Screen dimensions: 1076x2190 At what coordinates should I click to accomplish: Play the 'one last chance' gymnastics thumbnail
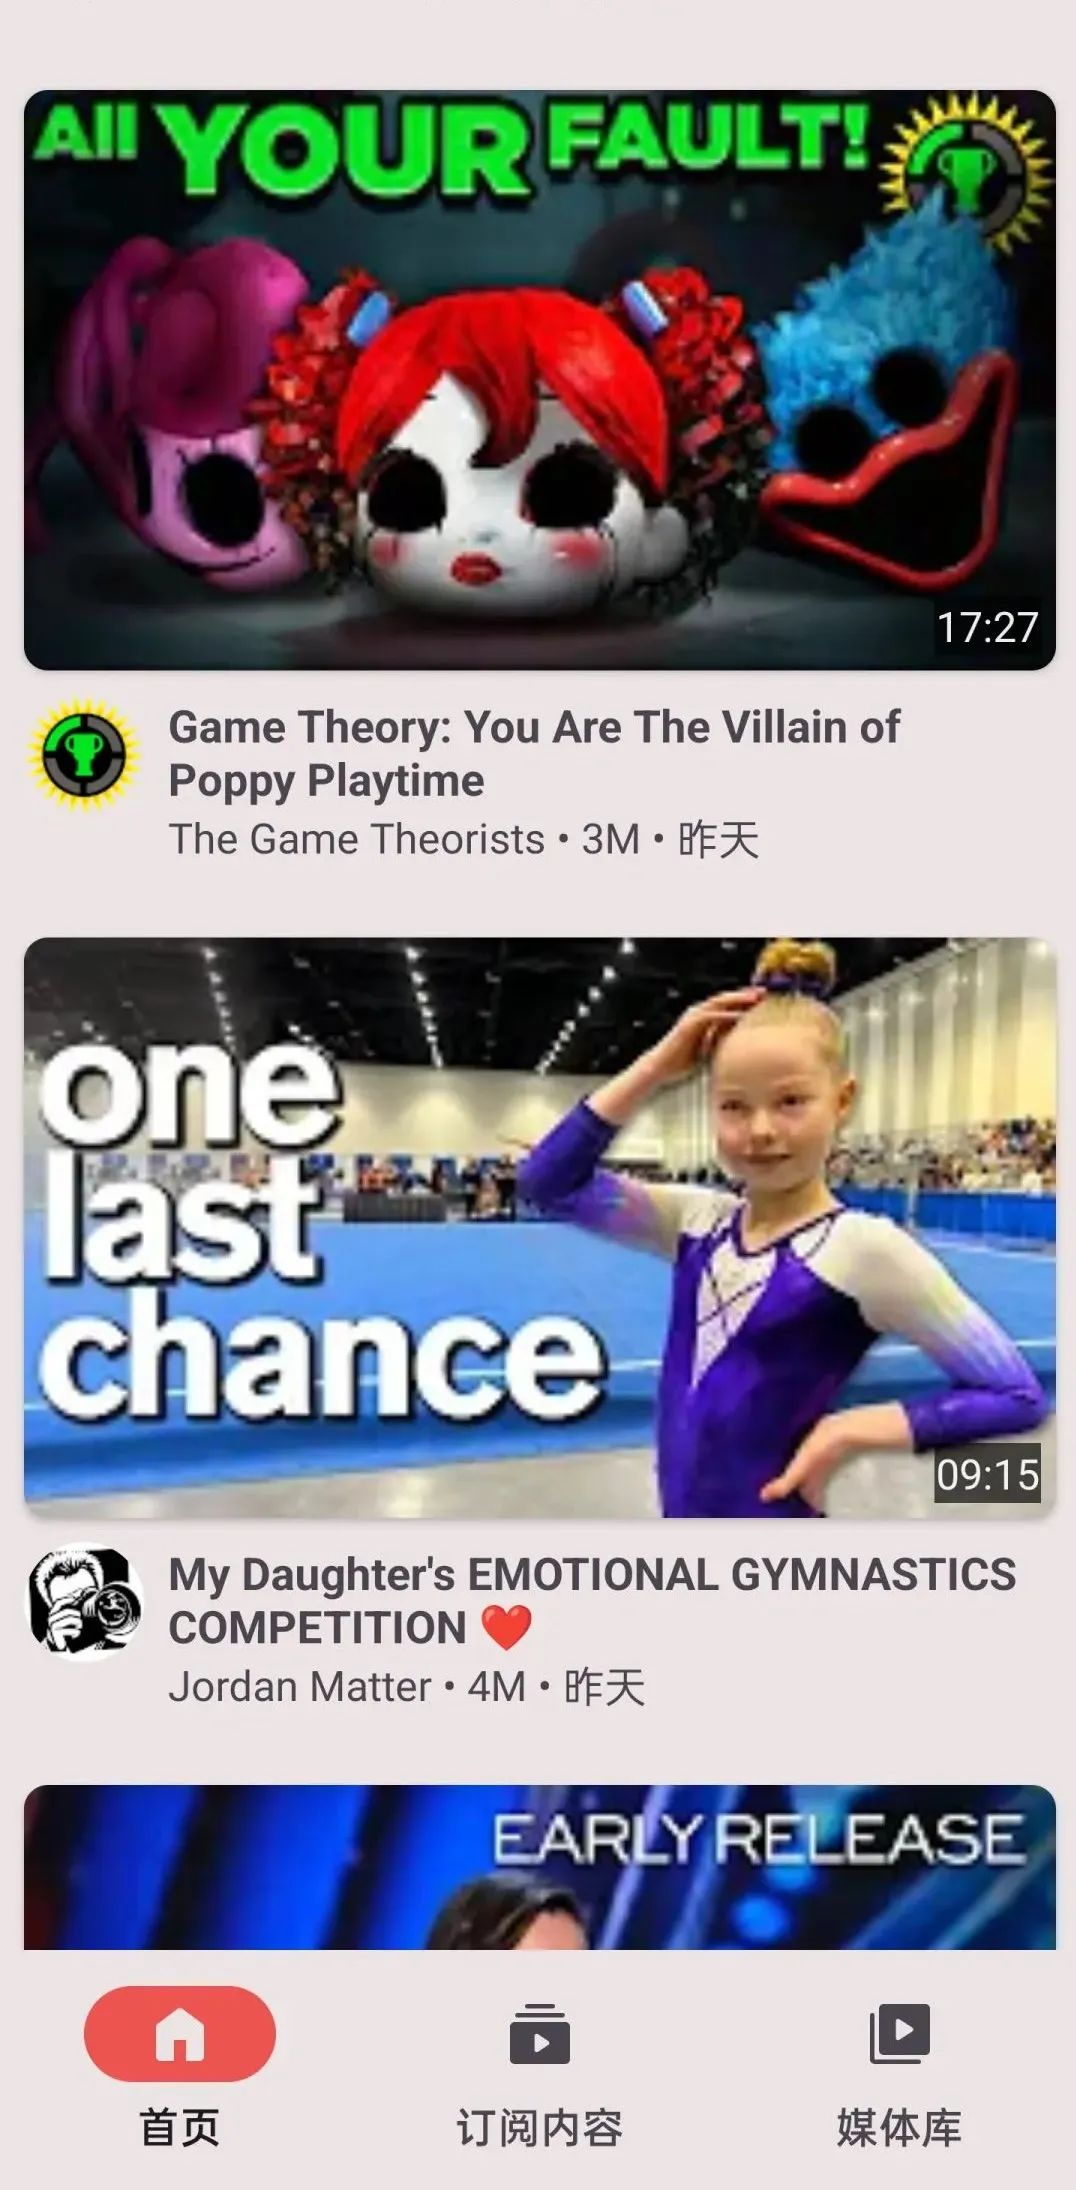[540, 1227]
